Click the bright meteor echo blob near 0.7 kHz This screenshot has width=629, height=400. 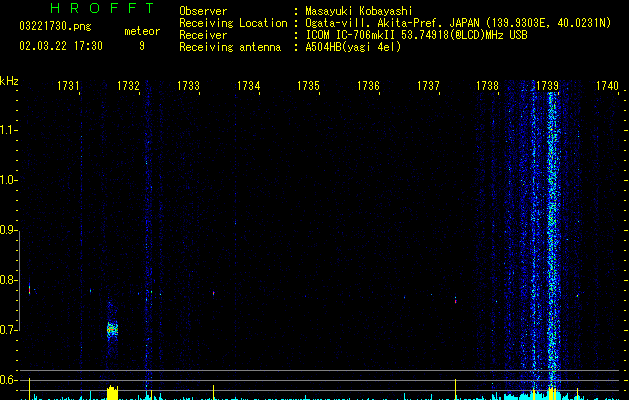pos(112,330)
